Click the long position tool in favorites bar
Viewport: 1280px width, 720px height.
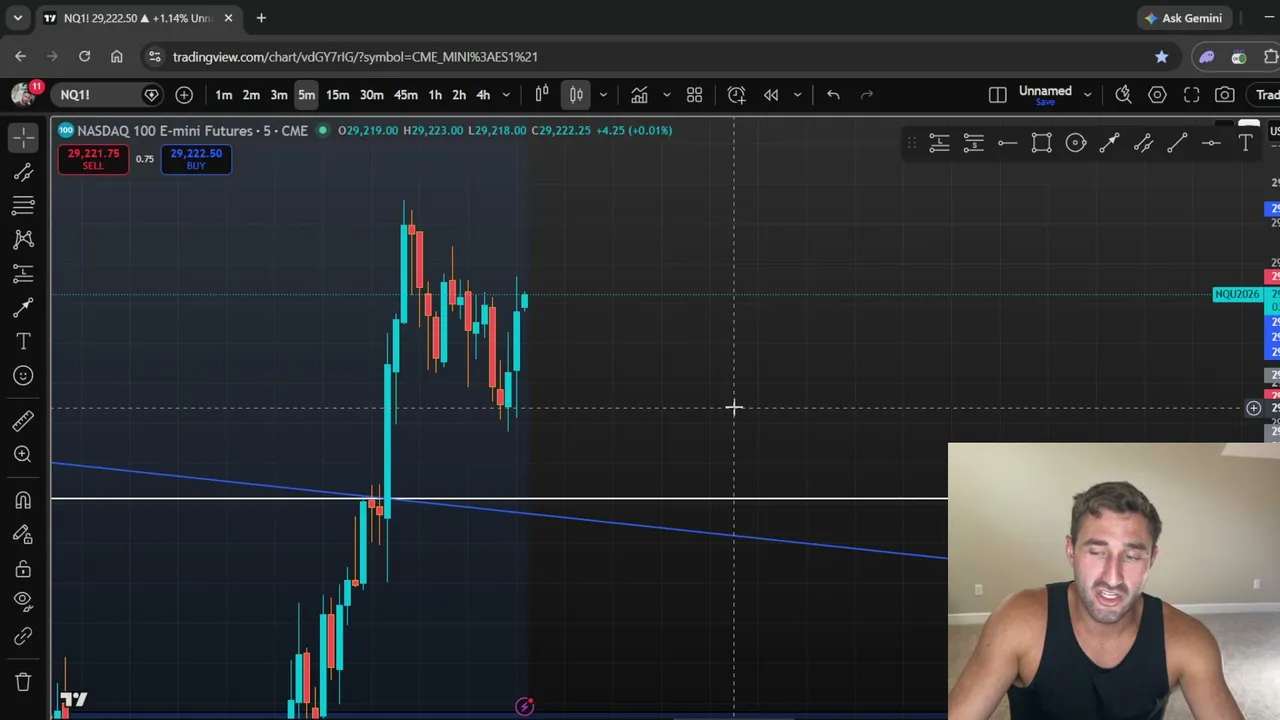tap(939, 143)
